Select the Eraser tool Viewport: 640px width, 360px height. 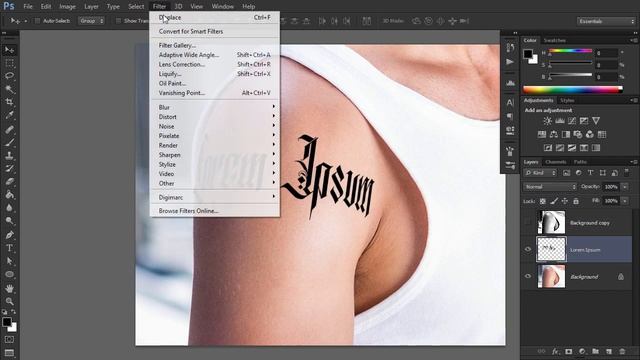click(x=9, y=182)
